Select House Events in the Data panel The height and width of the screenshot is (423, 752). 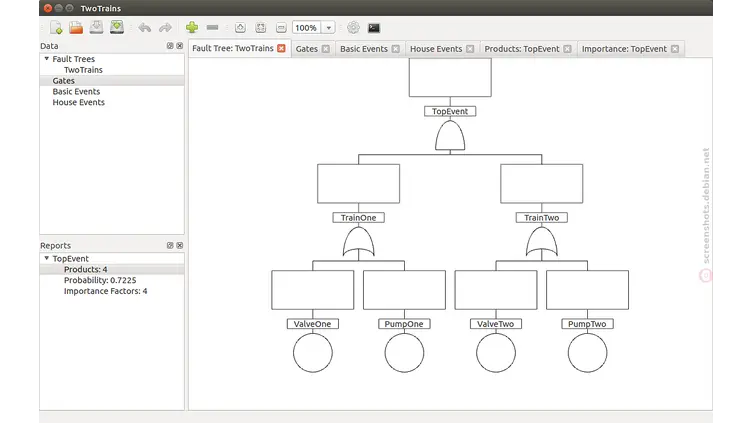point(78,102)
